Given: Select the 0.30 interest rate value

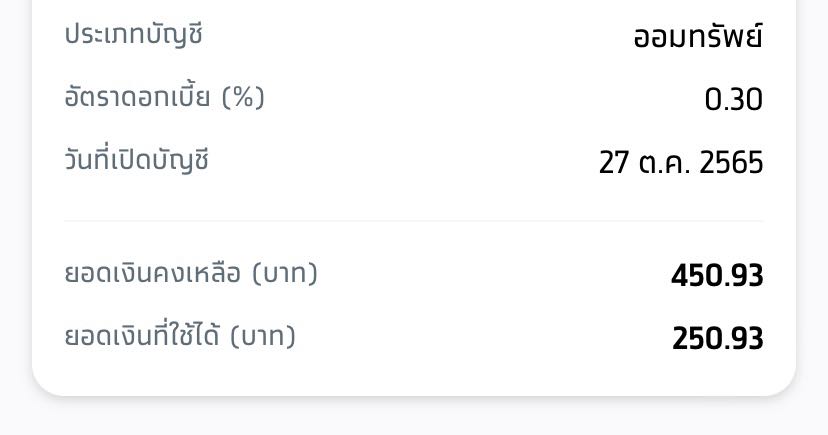Looking at the screenshot, I should pyautogui.click(x=733, y=99).
